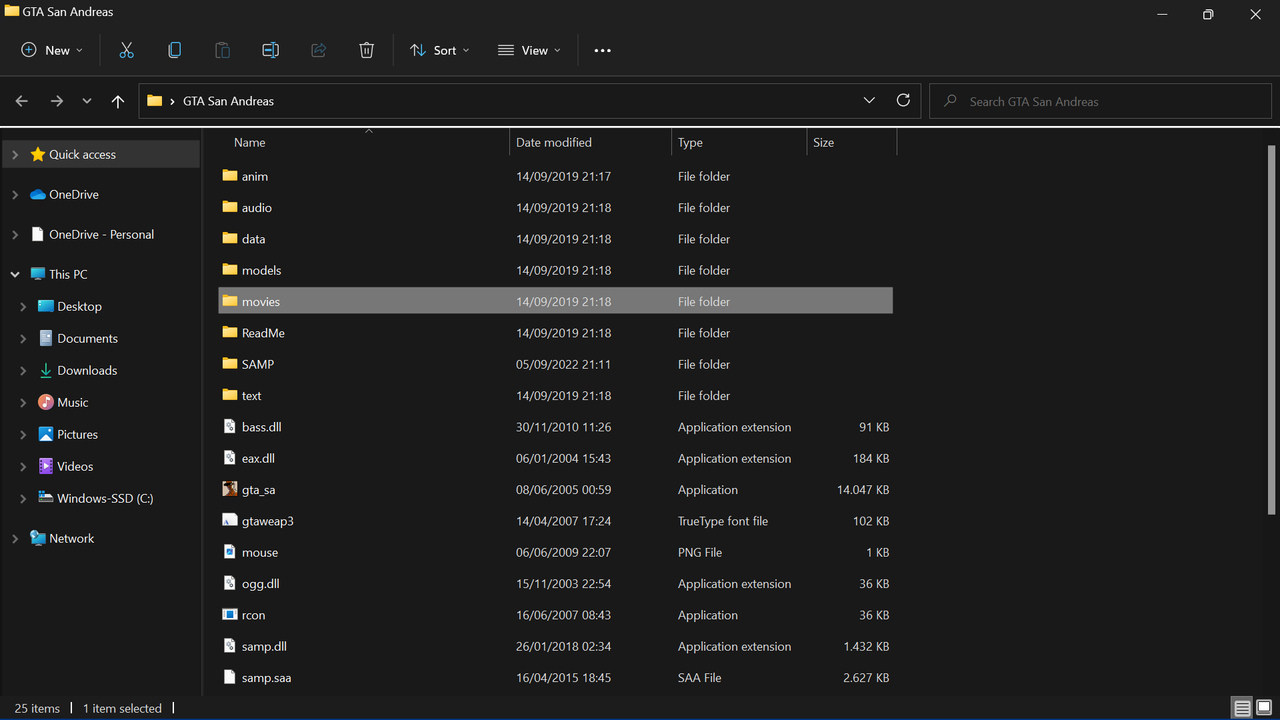Open the View menu
The height and width of the screenshot is (720, 1280).
(x=529, y=50)
